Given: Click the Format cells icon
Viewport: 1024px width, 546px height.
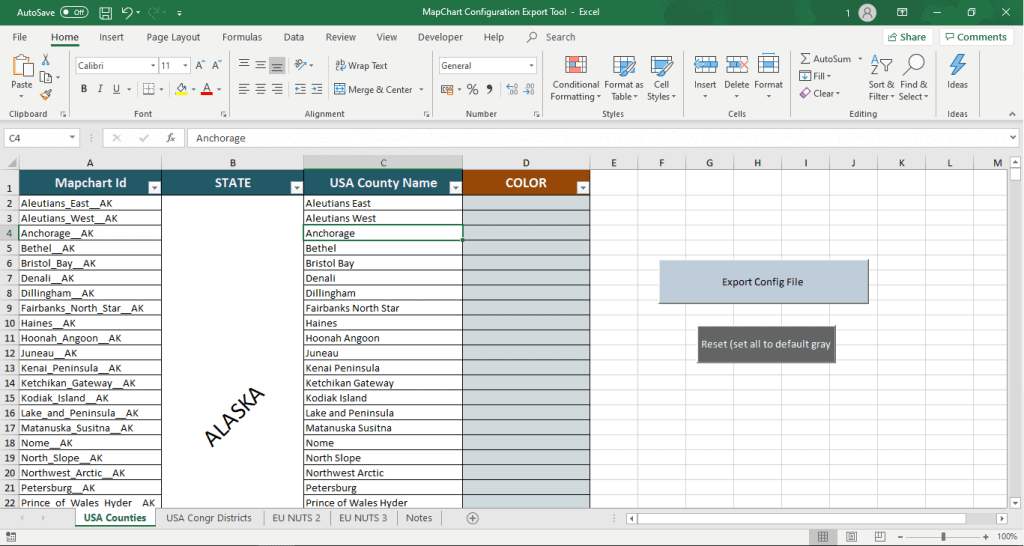Looking at the screenshot, I should point(769,65).
